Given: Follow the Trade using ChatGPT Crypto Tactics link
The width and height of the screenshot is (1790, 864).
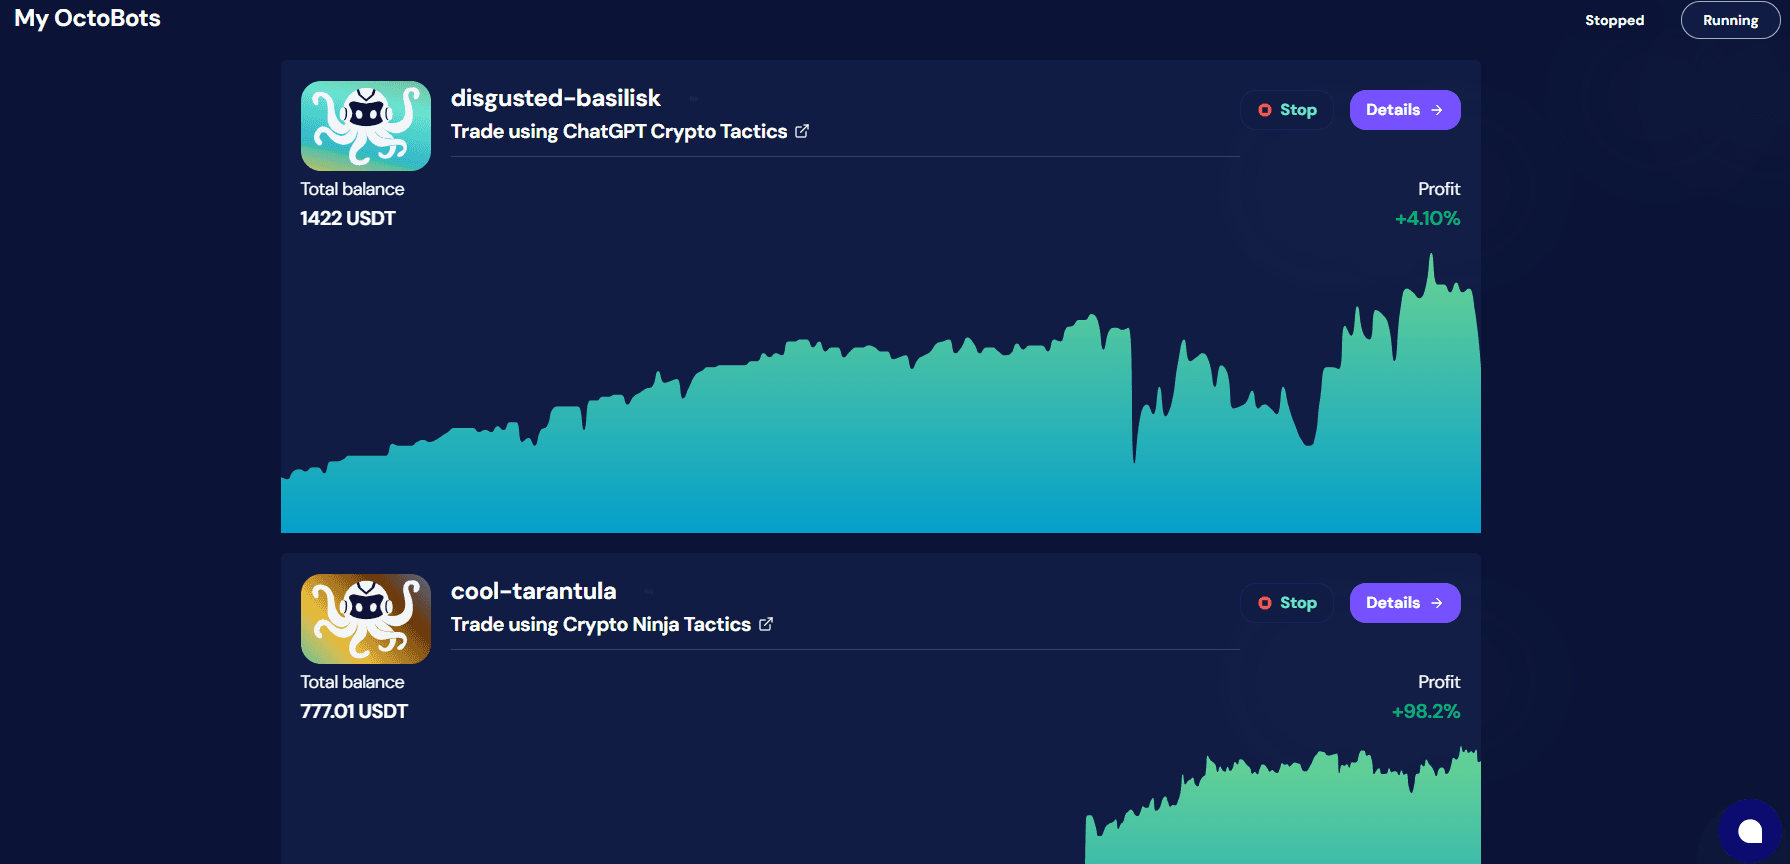Looking at the screenshot, I should click(x=619, y=131).
